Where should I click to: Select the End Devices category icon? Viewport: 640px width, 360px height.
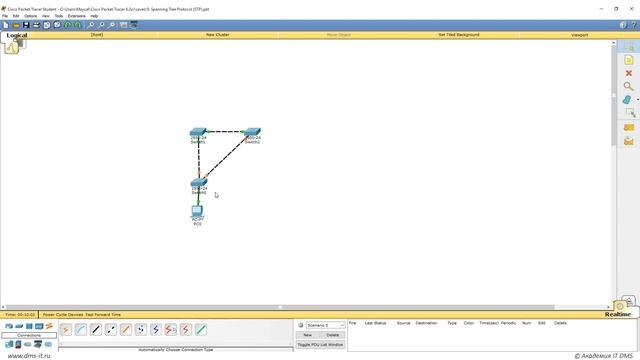(x=9, y=344)
